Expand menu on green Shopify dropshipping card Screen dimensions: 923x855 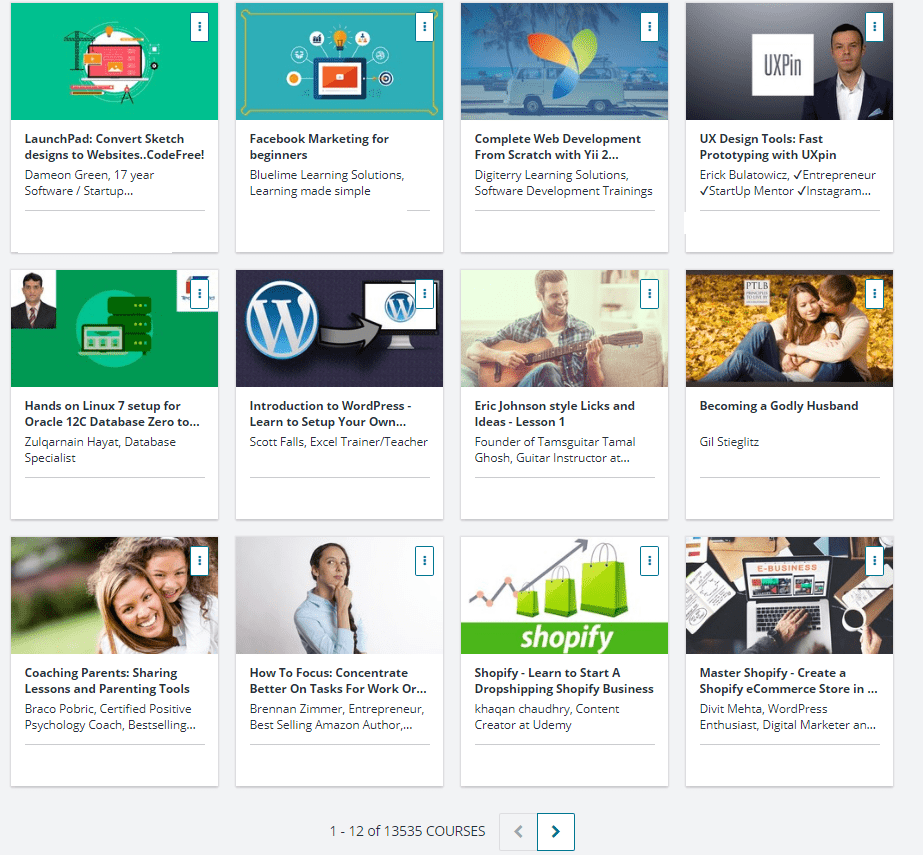(x=649, y=561)
